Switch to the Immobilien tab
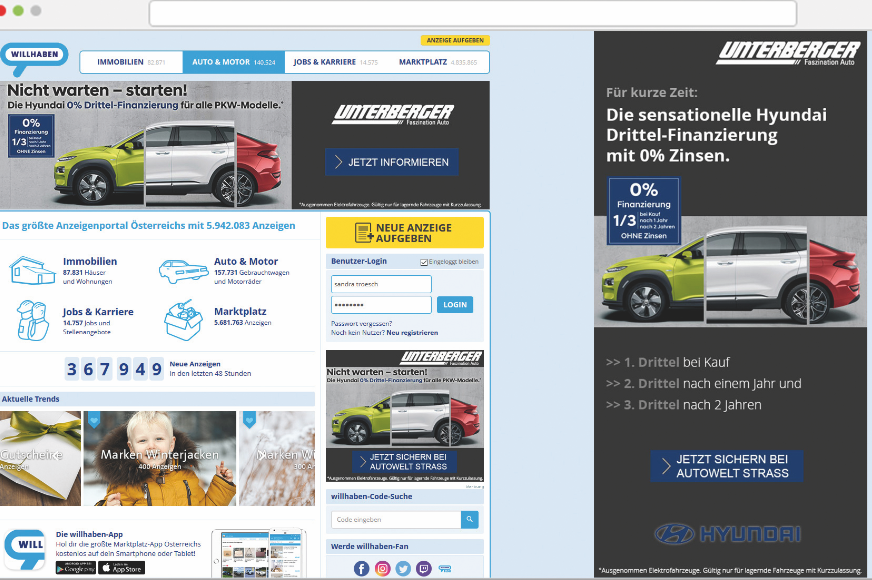Image resolution: width=872 pixels, height=580 pixels. coord(131,62)
